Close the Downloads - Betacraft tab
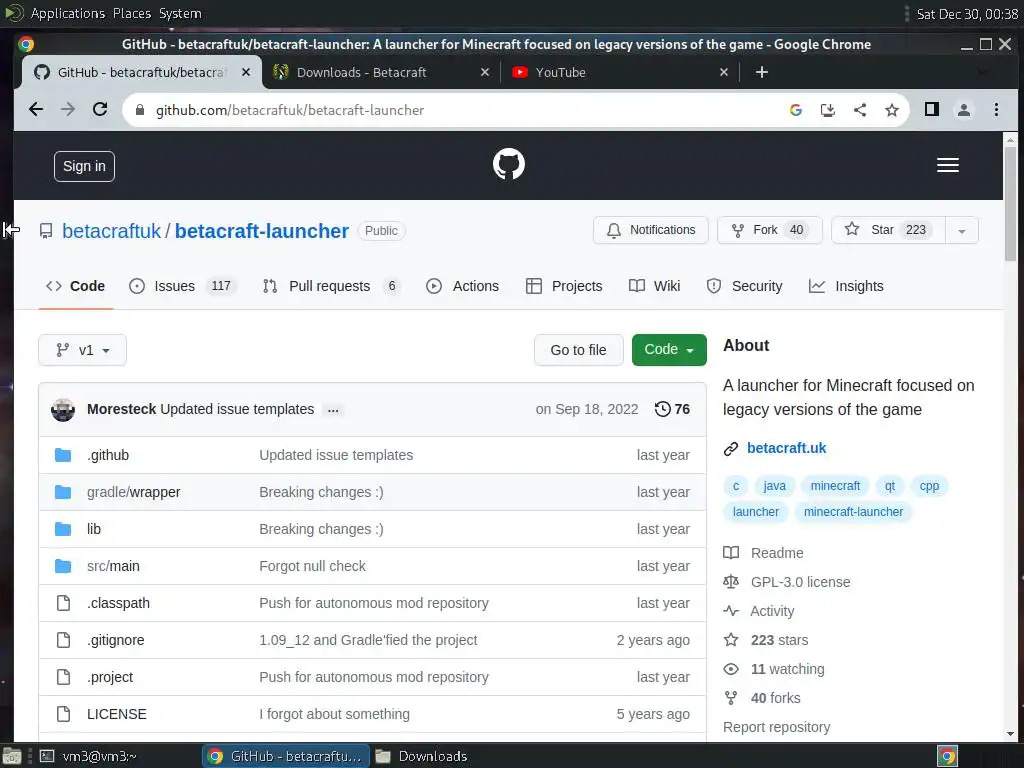This screenshot has width=1024, height=768. pos(485,72)
